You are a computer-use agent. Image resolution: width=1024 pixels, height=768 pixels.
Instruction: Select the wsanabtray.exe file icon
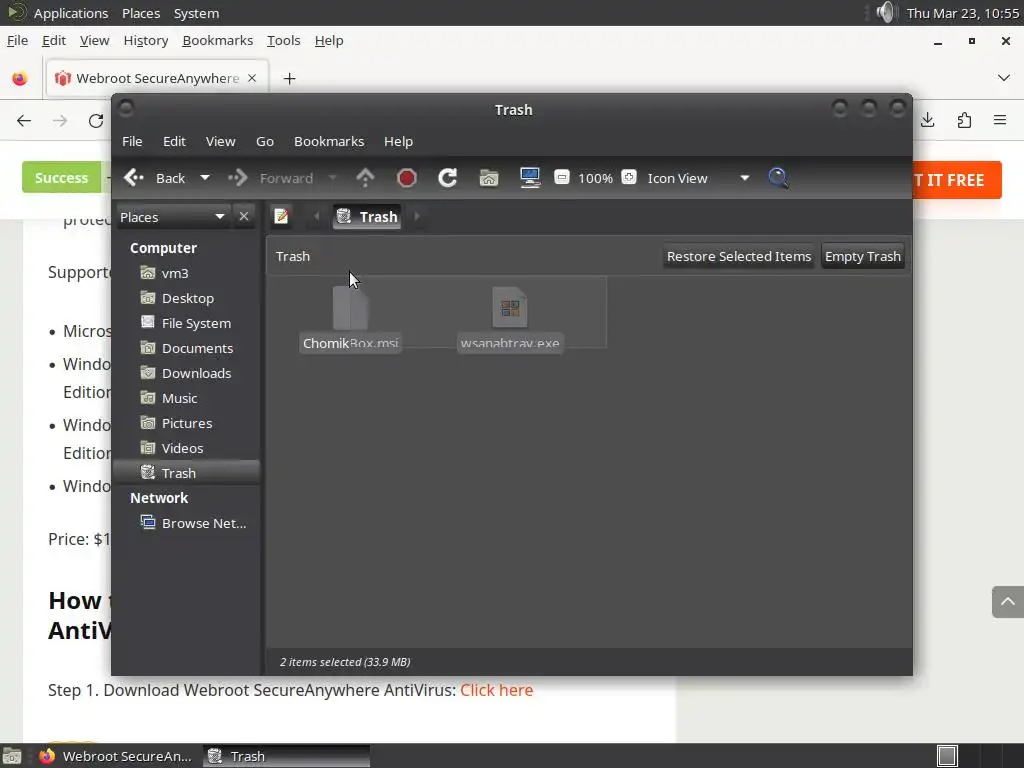coord(510,307)
